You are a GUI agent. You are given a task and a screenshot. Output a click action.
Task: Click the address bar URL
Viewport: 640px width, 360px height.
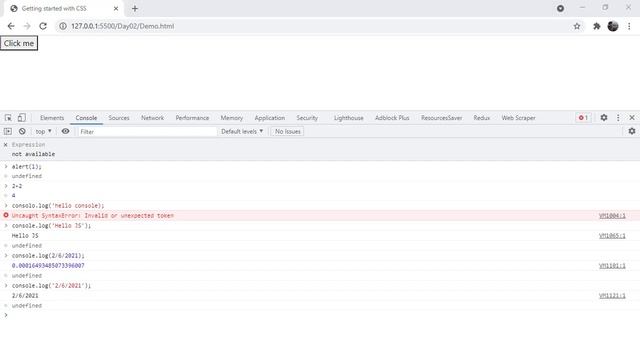point(122,26)
